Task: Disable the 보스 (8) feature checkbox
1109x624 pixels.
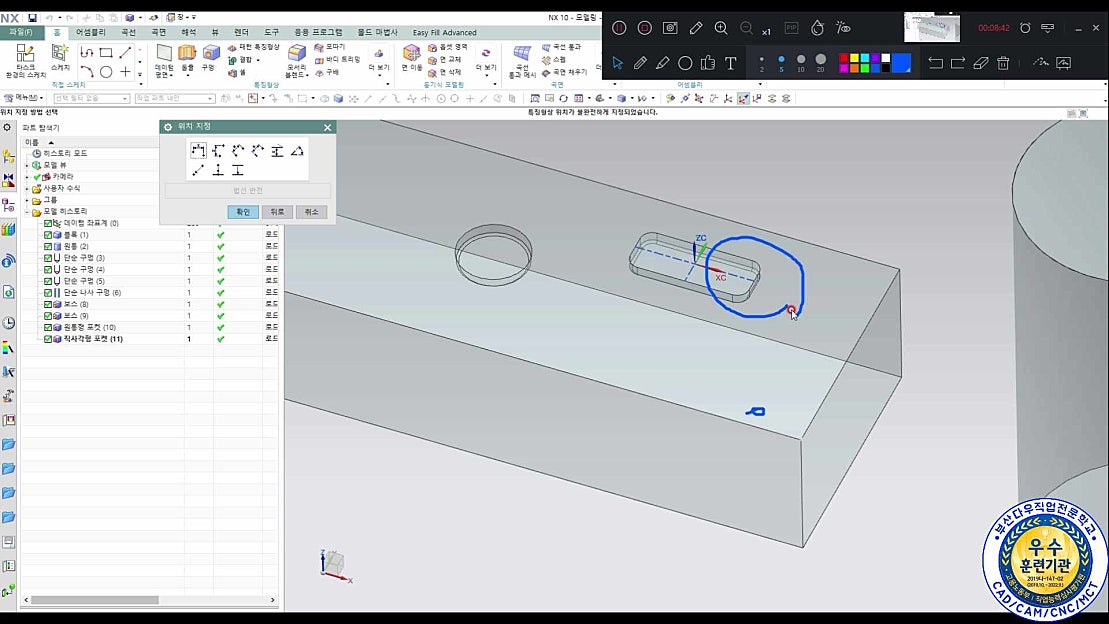Action: (x=47, y=303)
